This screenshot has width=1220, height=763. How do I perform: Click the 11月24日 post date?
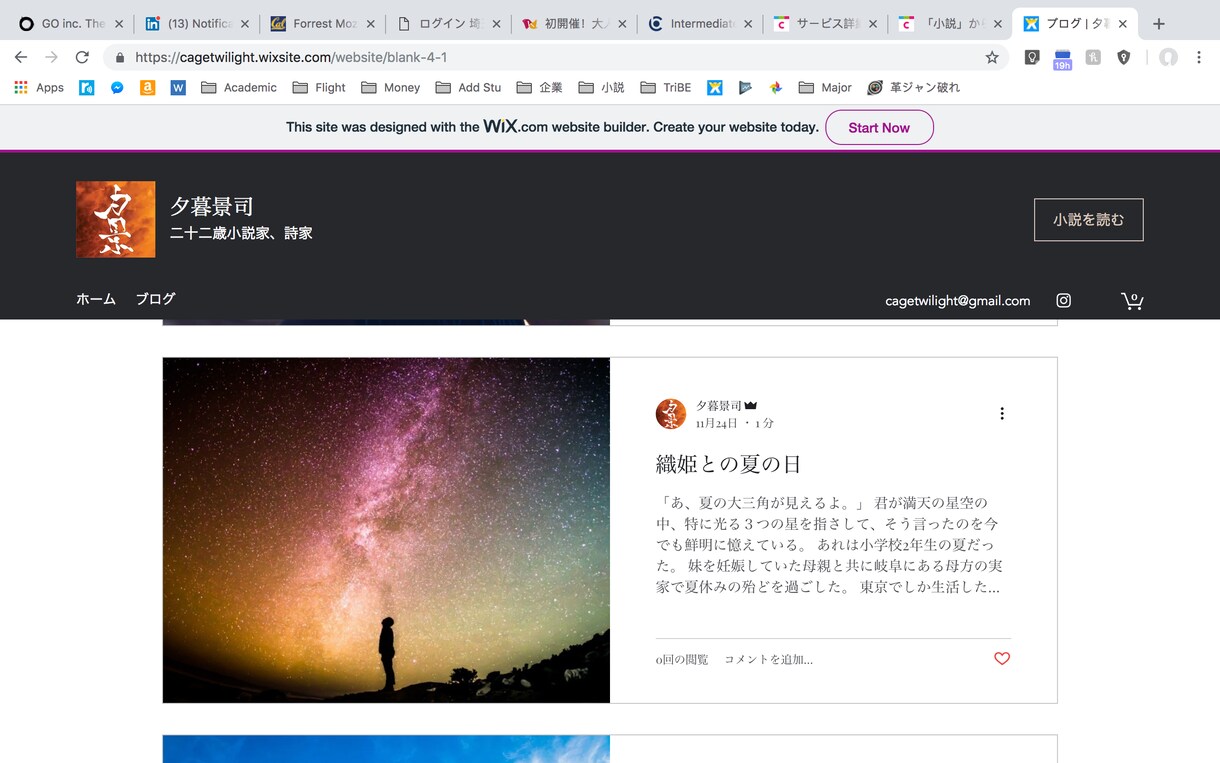(x=717, y=423)
